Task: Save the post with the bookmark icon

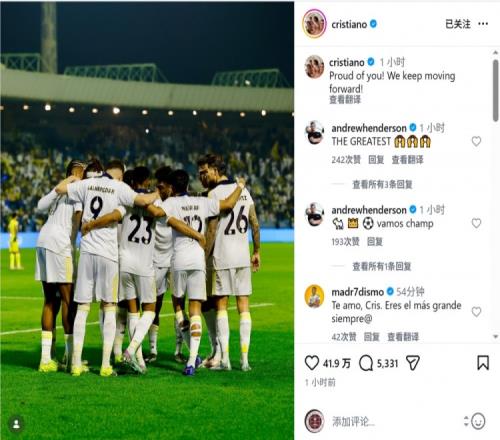Action: pyautogui.click(x=483, y=363)
